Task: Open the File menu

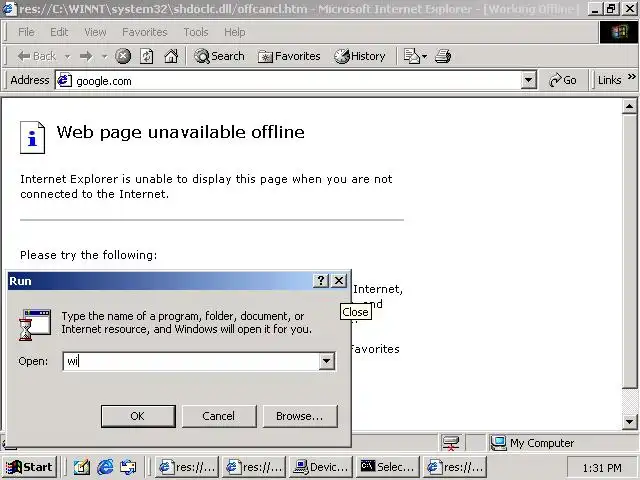Action: coord(26,32)
